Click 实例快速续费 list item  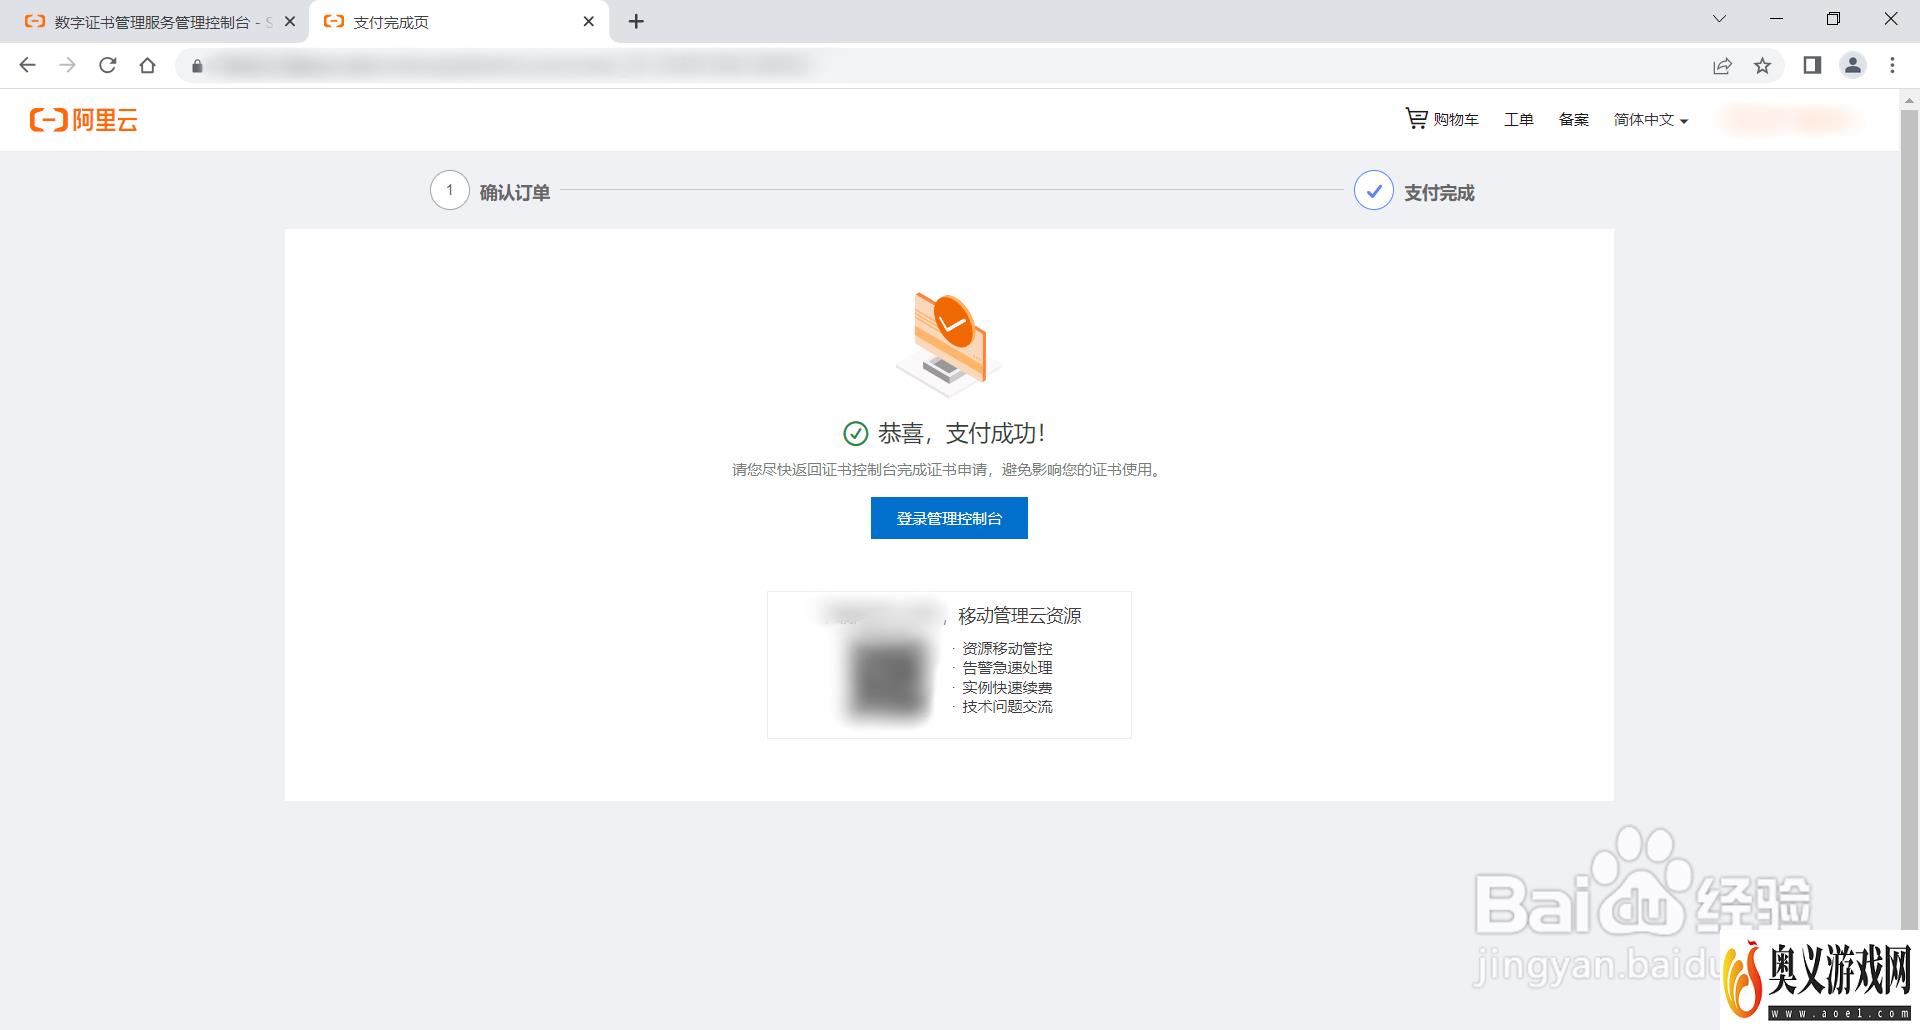[1007, 688]
